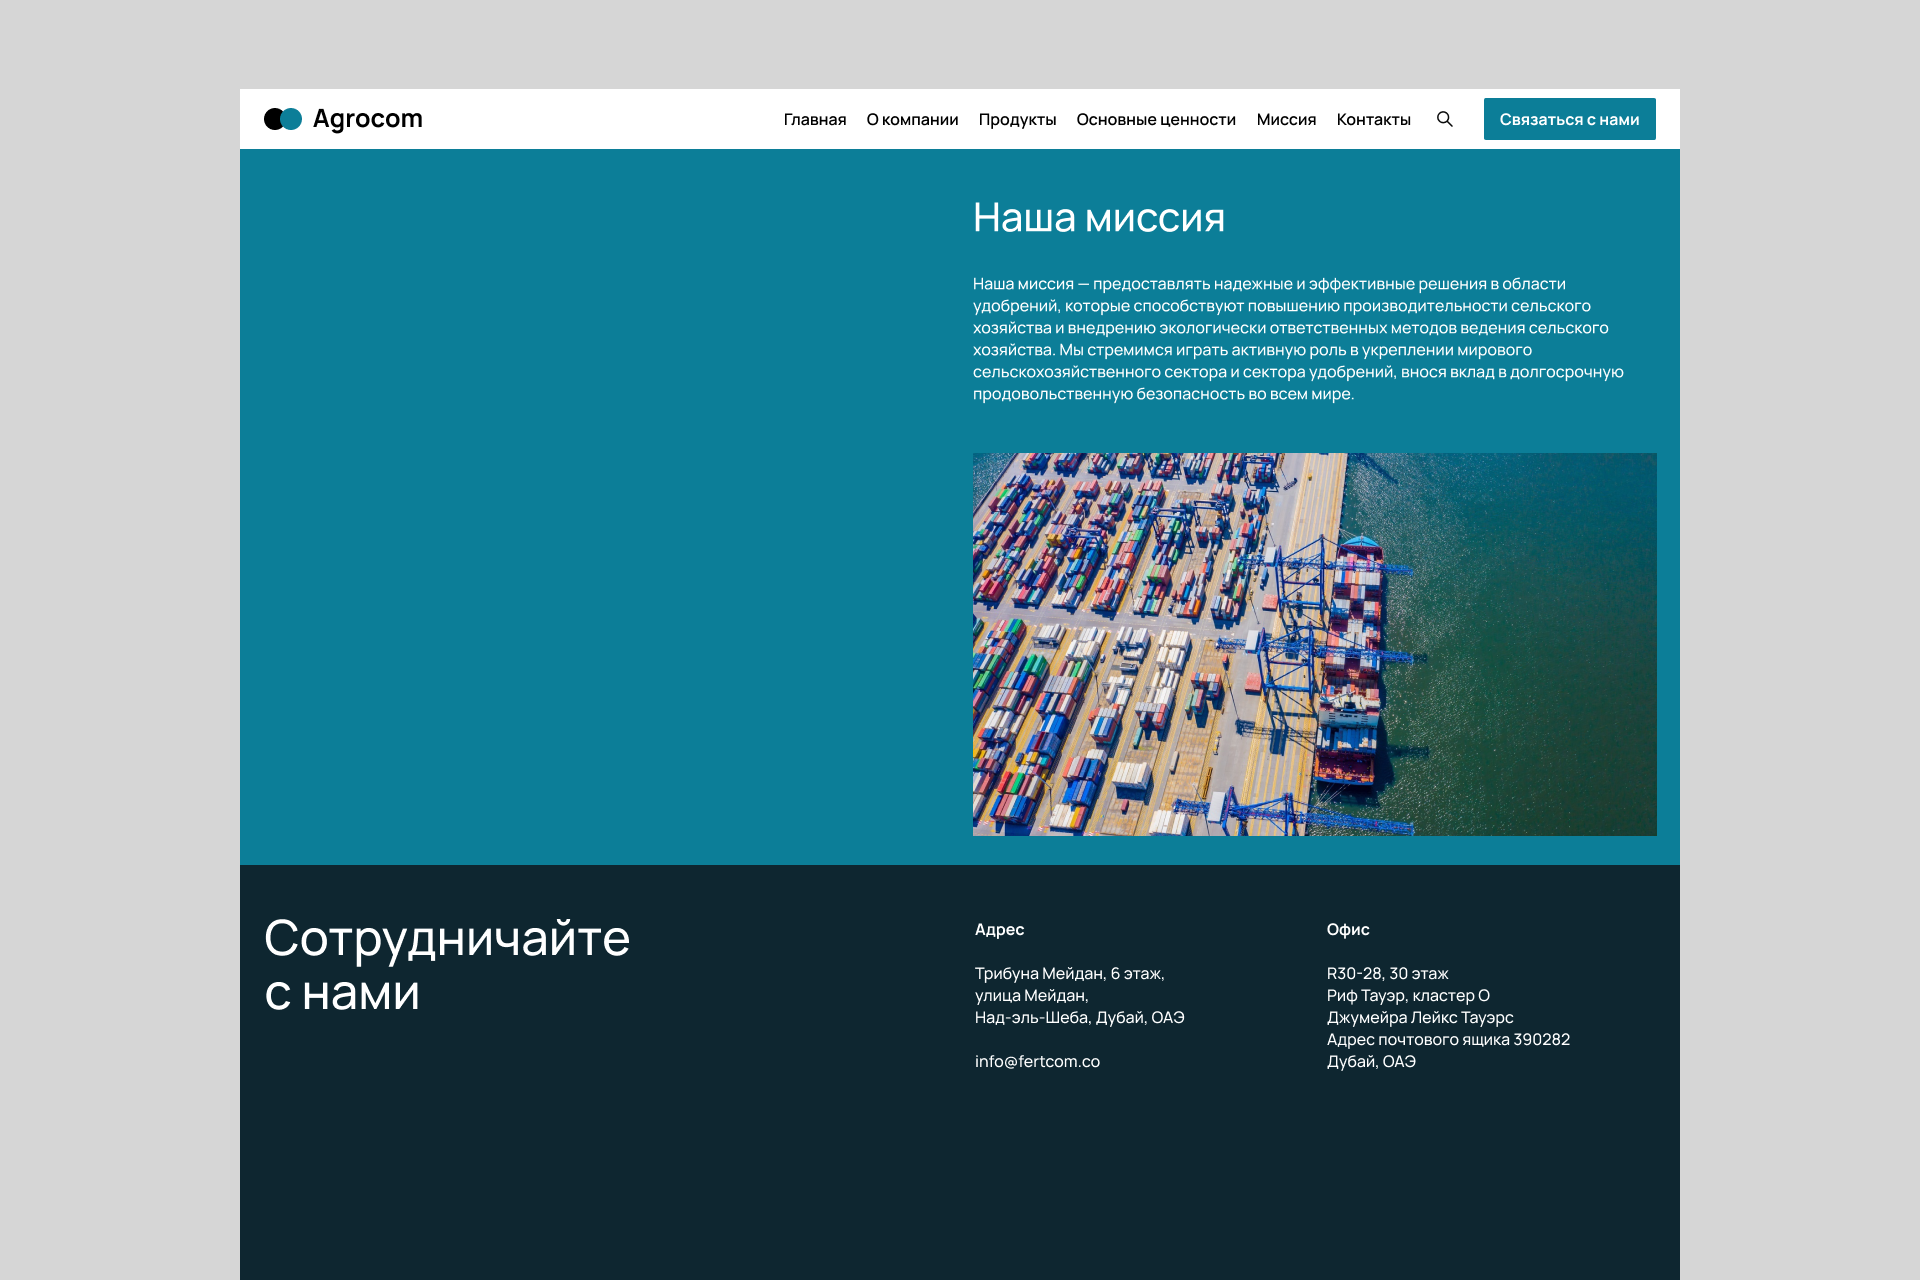
Task: Click the Связаться с нами button
Action: [1569, 119]
